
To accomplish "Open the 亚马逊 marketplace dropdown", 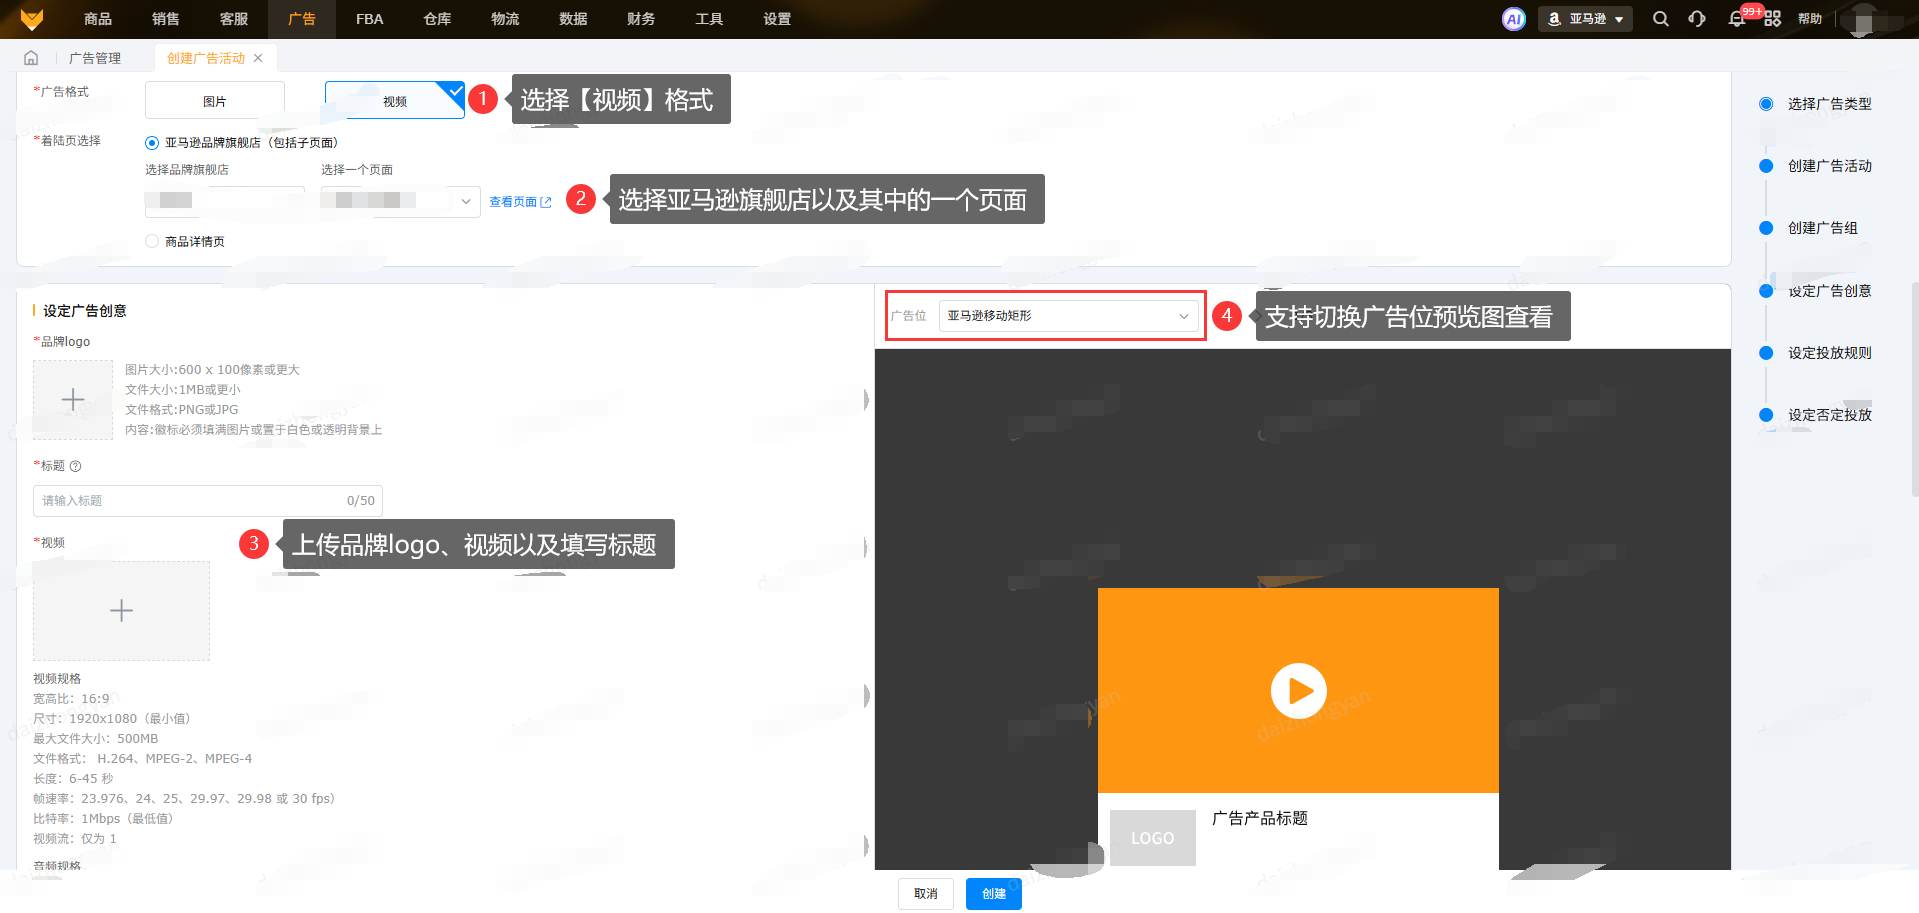I will 1585,19.
